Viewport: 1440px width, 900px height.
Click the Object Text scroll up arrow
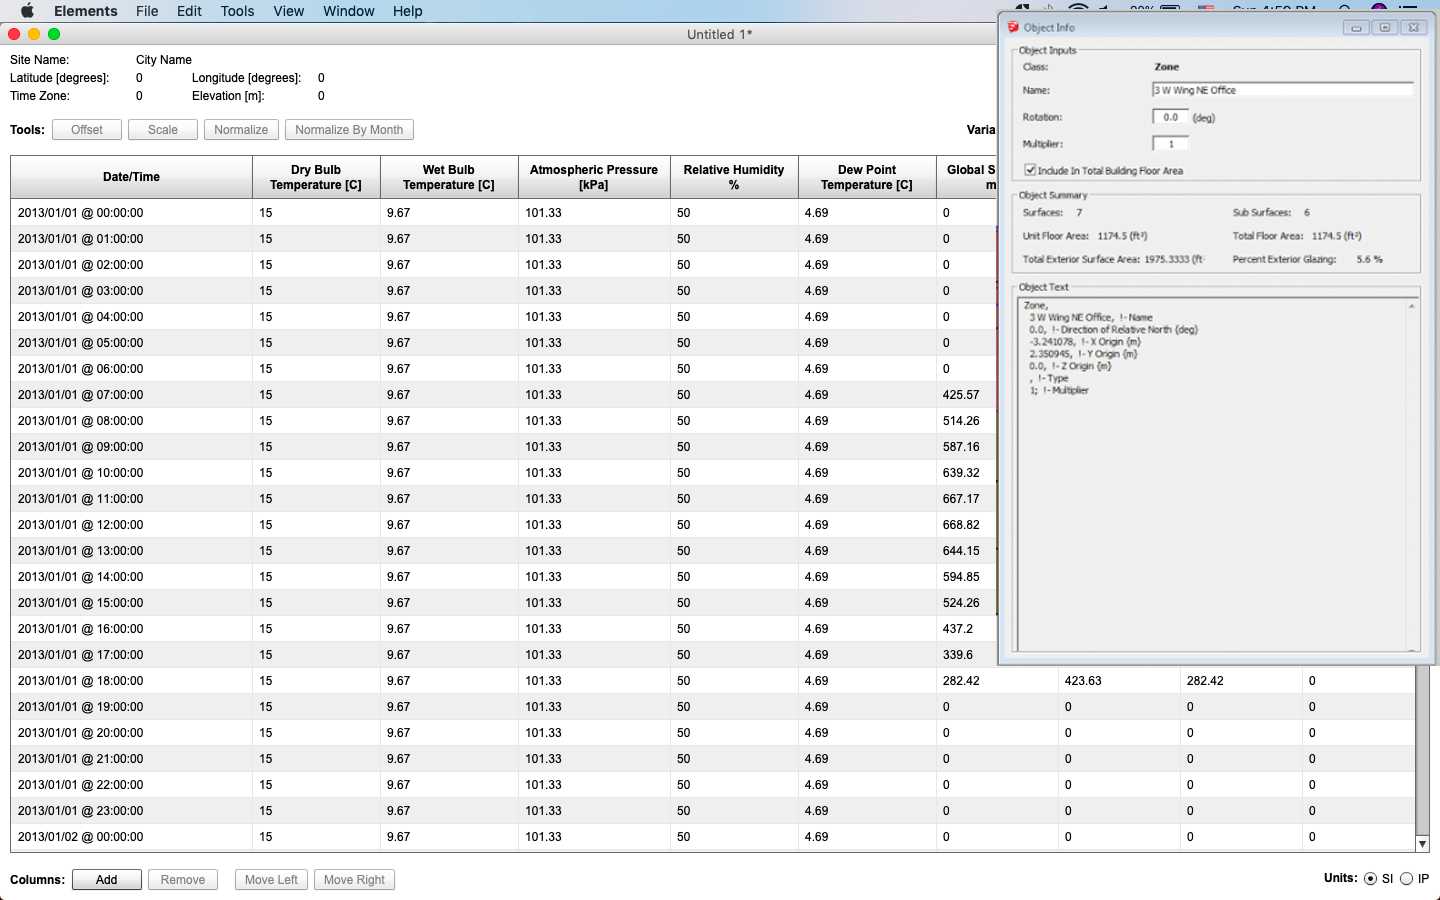(1412, 306)
